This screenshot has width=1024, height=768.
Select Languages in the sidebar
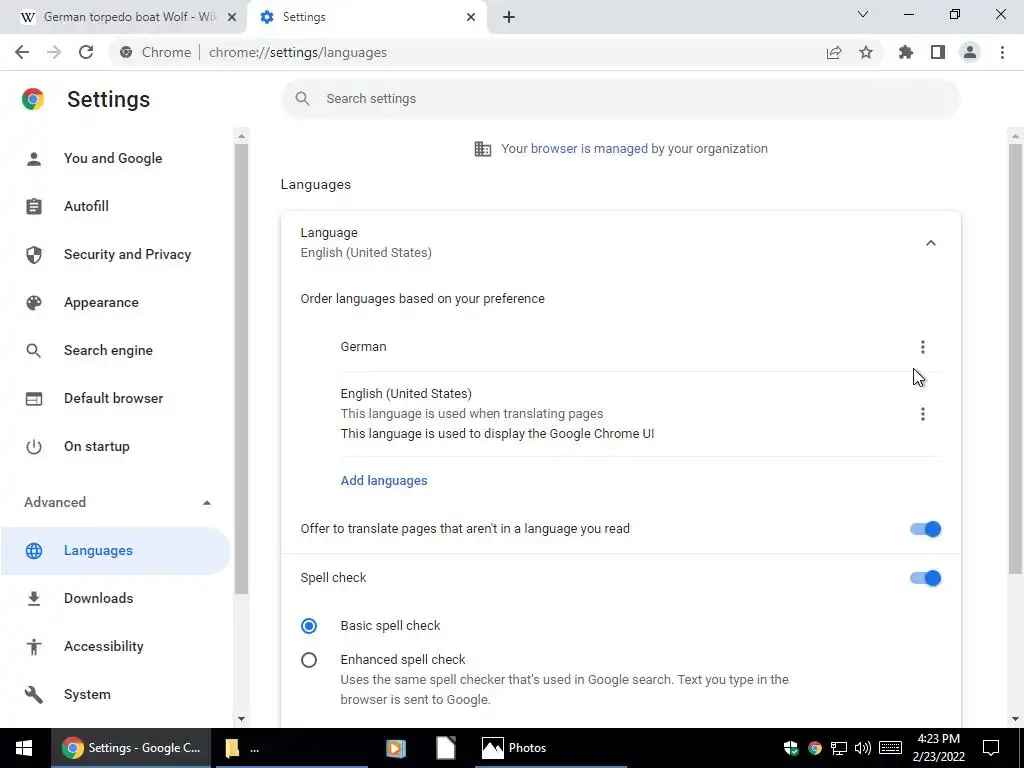(x=115, y=551)
